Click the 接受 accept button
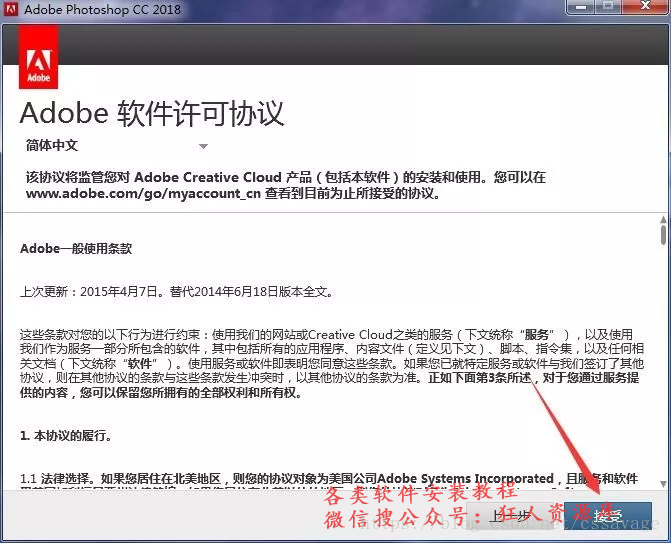671x543 pixels. pyautogui.click(x=608, y=516)
